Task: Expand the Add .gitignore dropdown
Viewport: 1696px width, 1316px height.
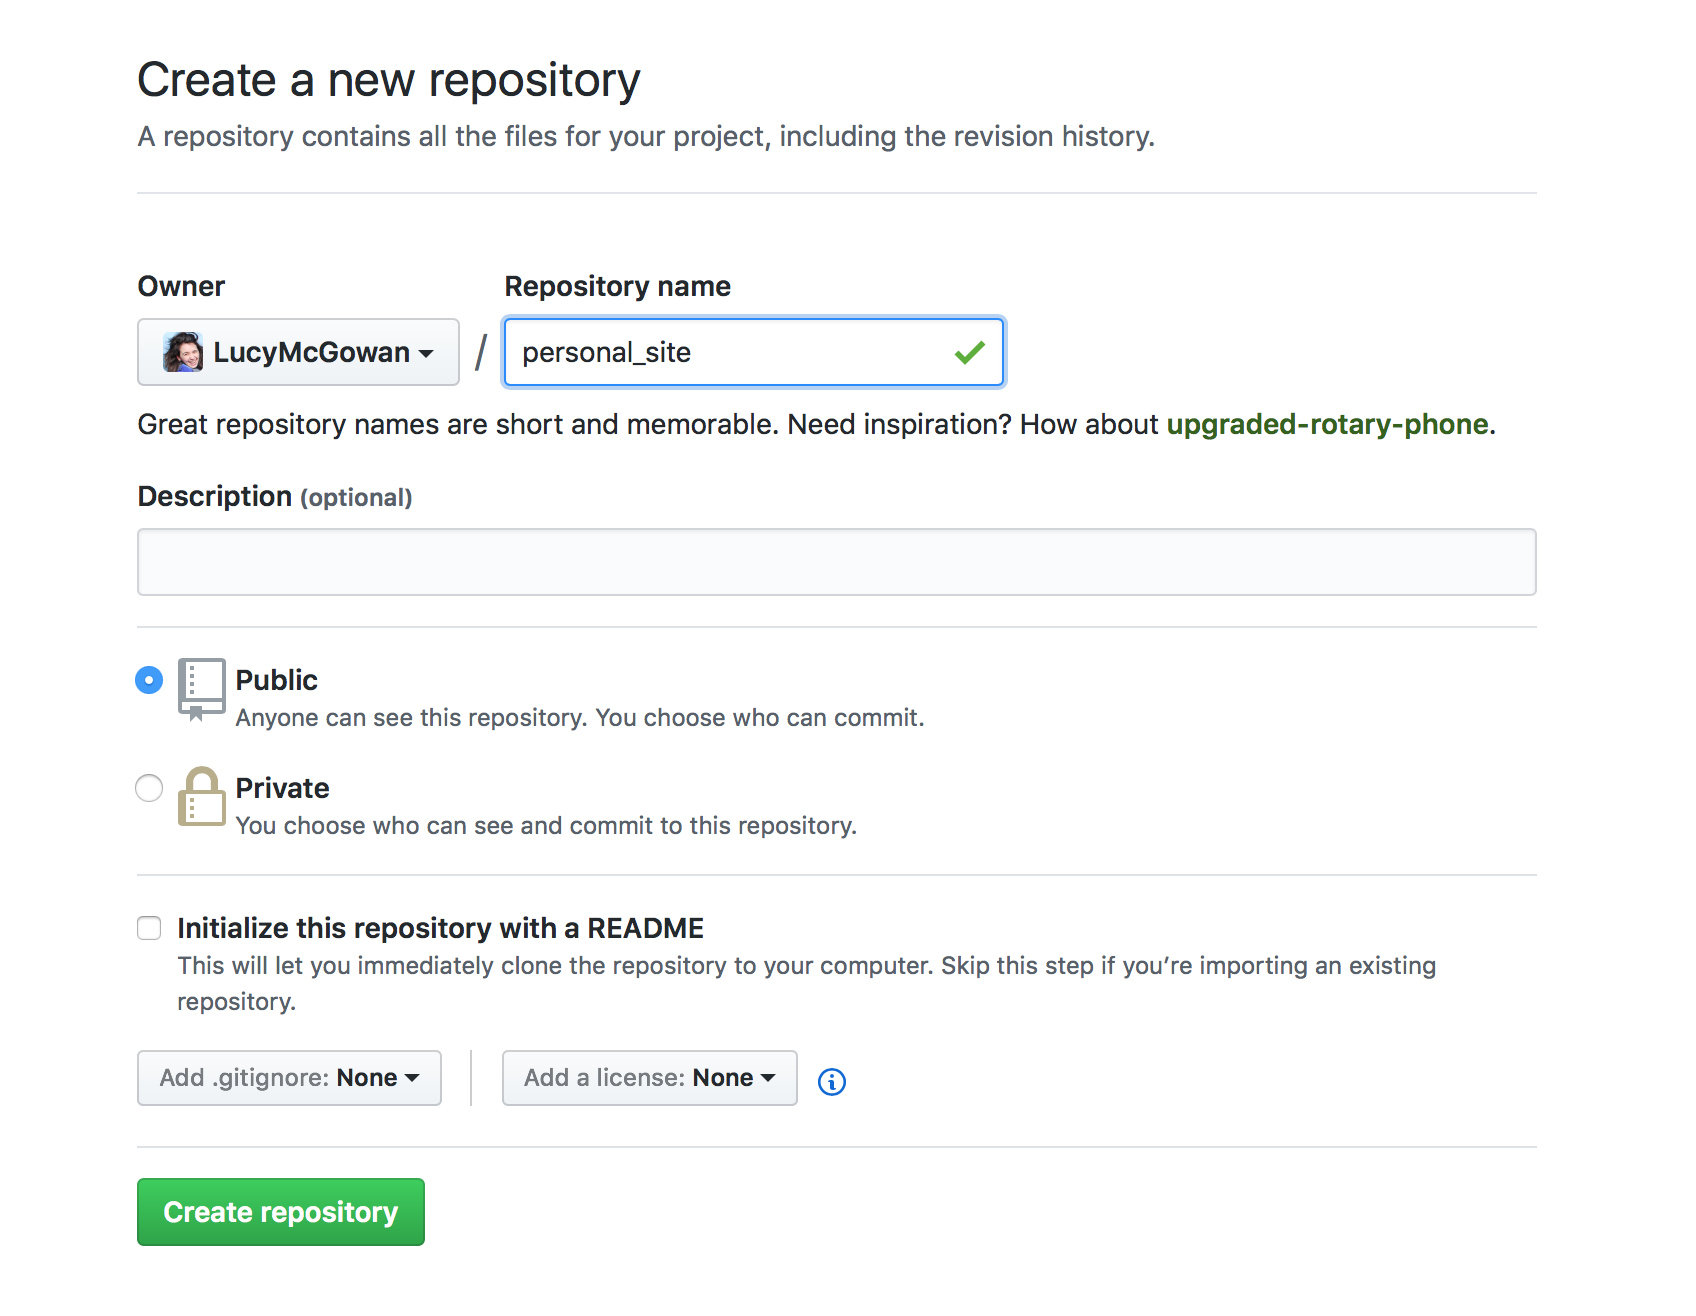Action: (289, 1078)
